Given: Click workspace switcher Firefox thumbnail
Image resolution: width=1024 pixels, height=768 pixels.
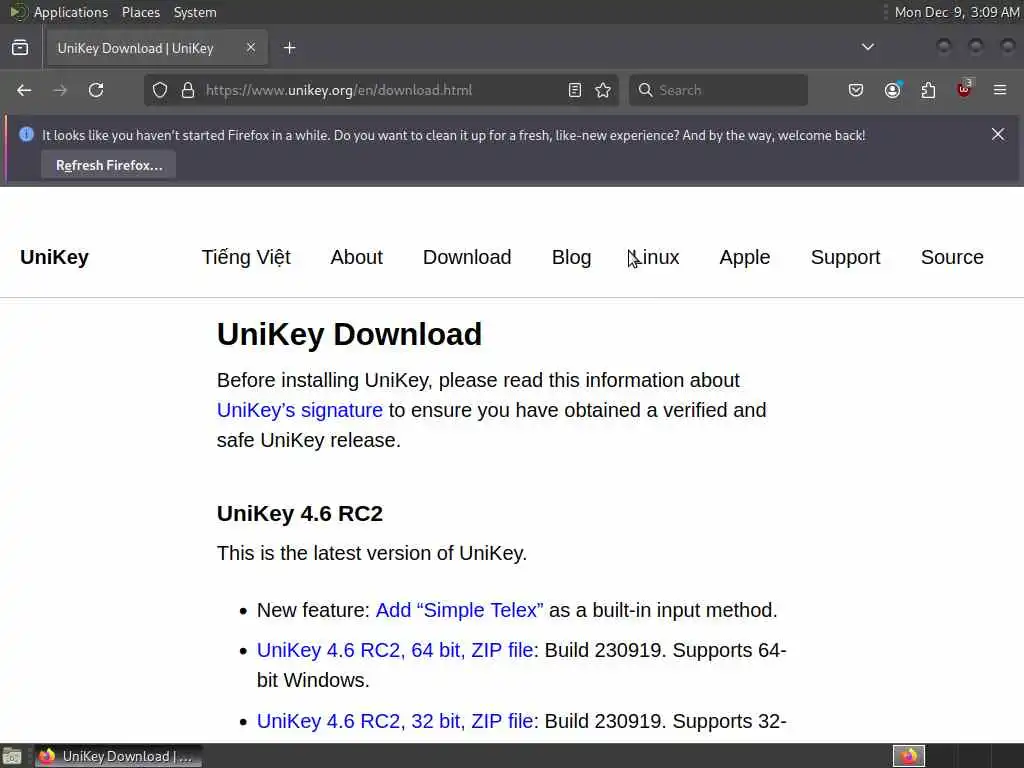Looking at the screenshot, I should [x=909, y=756].
